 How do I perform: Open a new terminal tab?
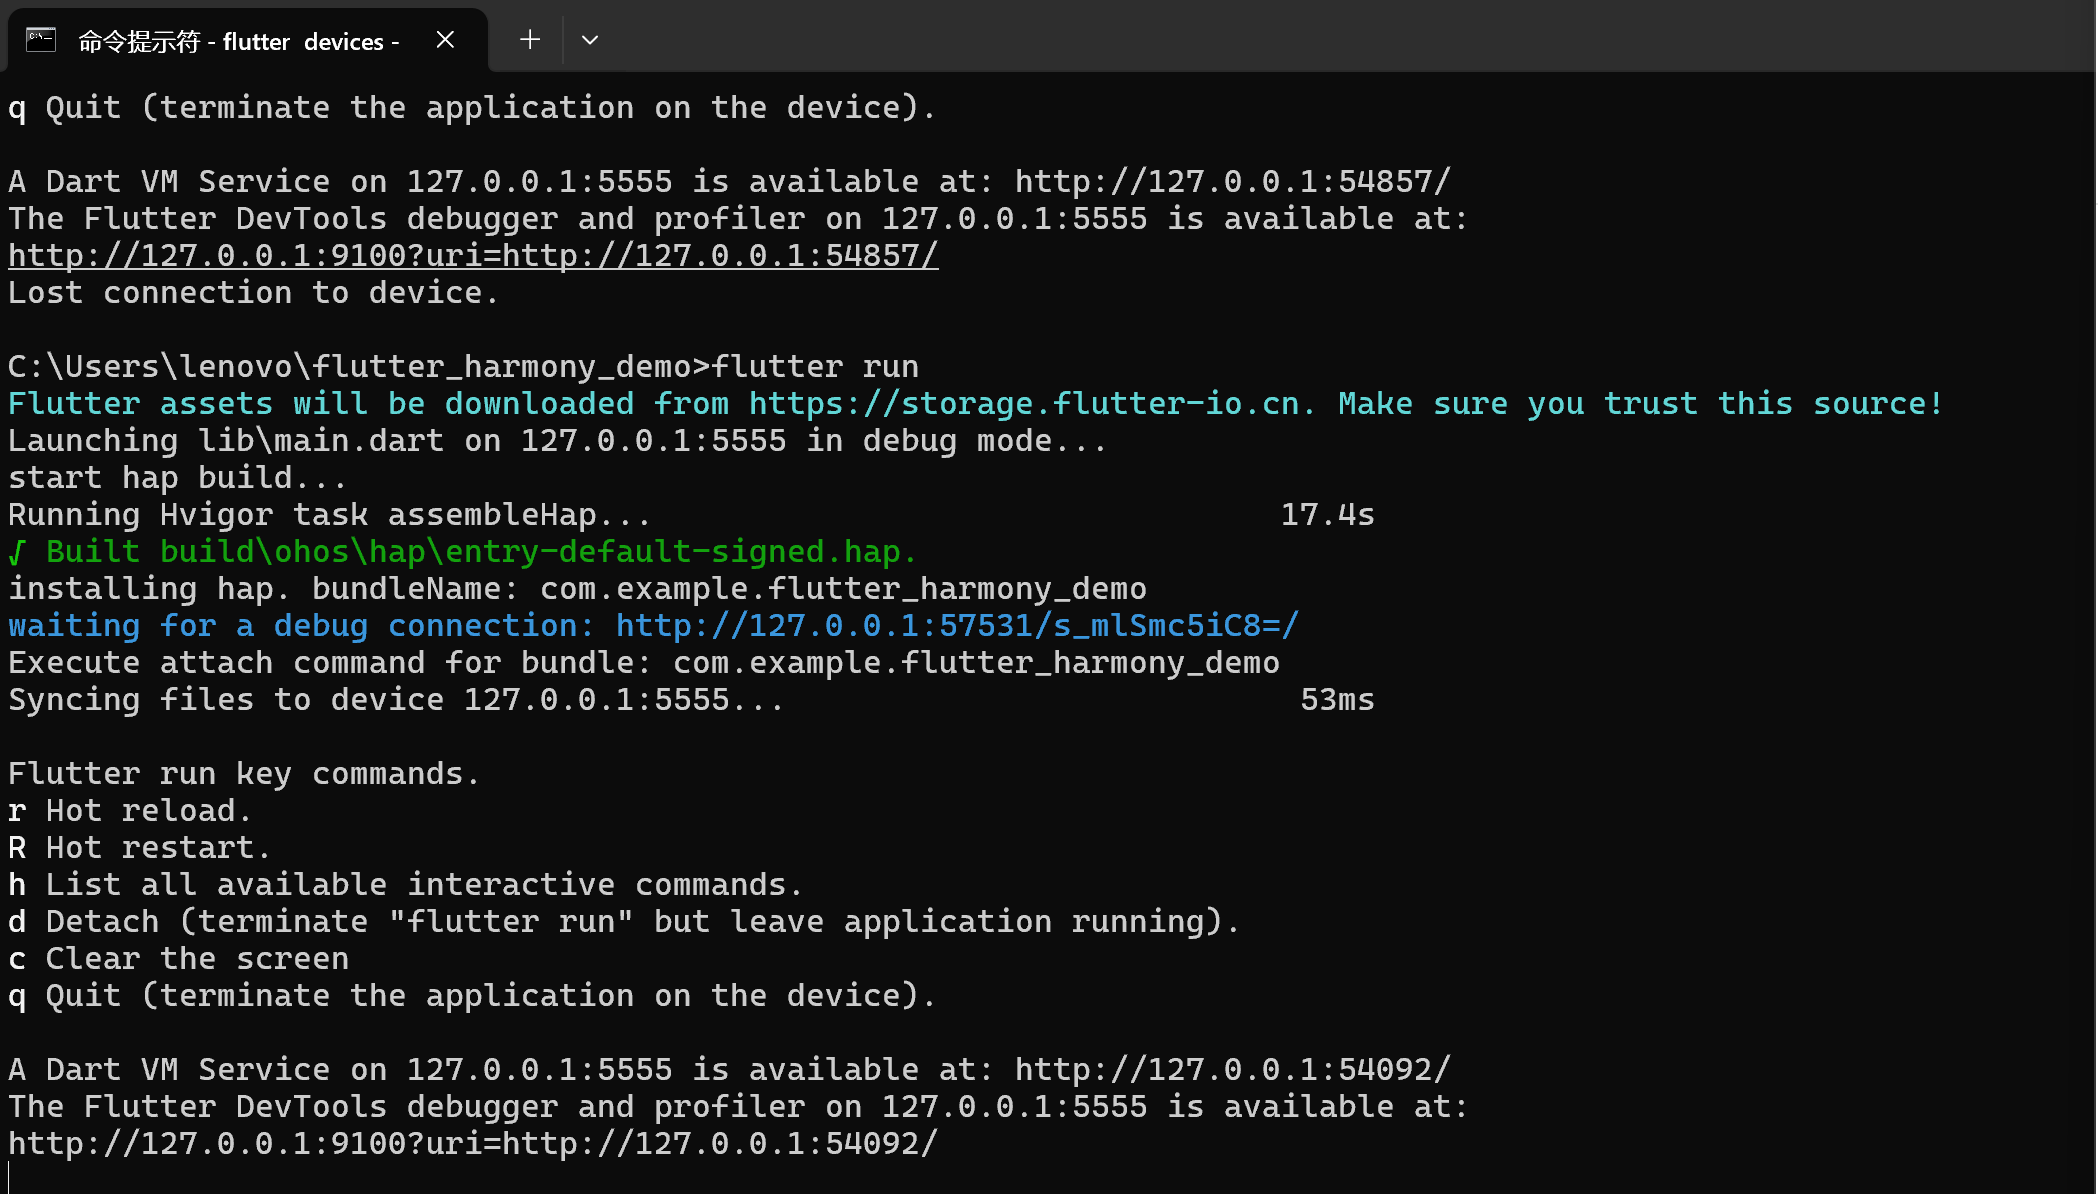530,40
